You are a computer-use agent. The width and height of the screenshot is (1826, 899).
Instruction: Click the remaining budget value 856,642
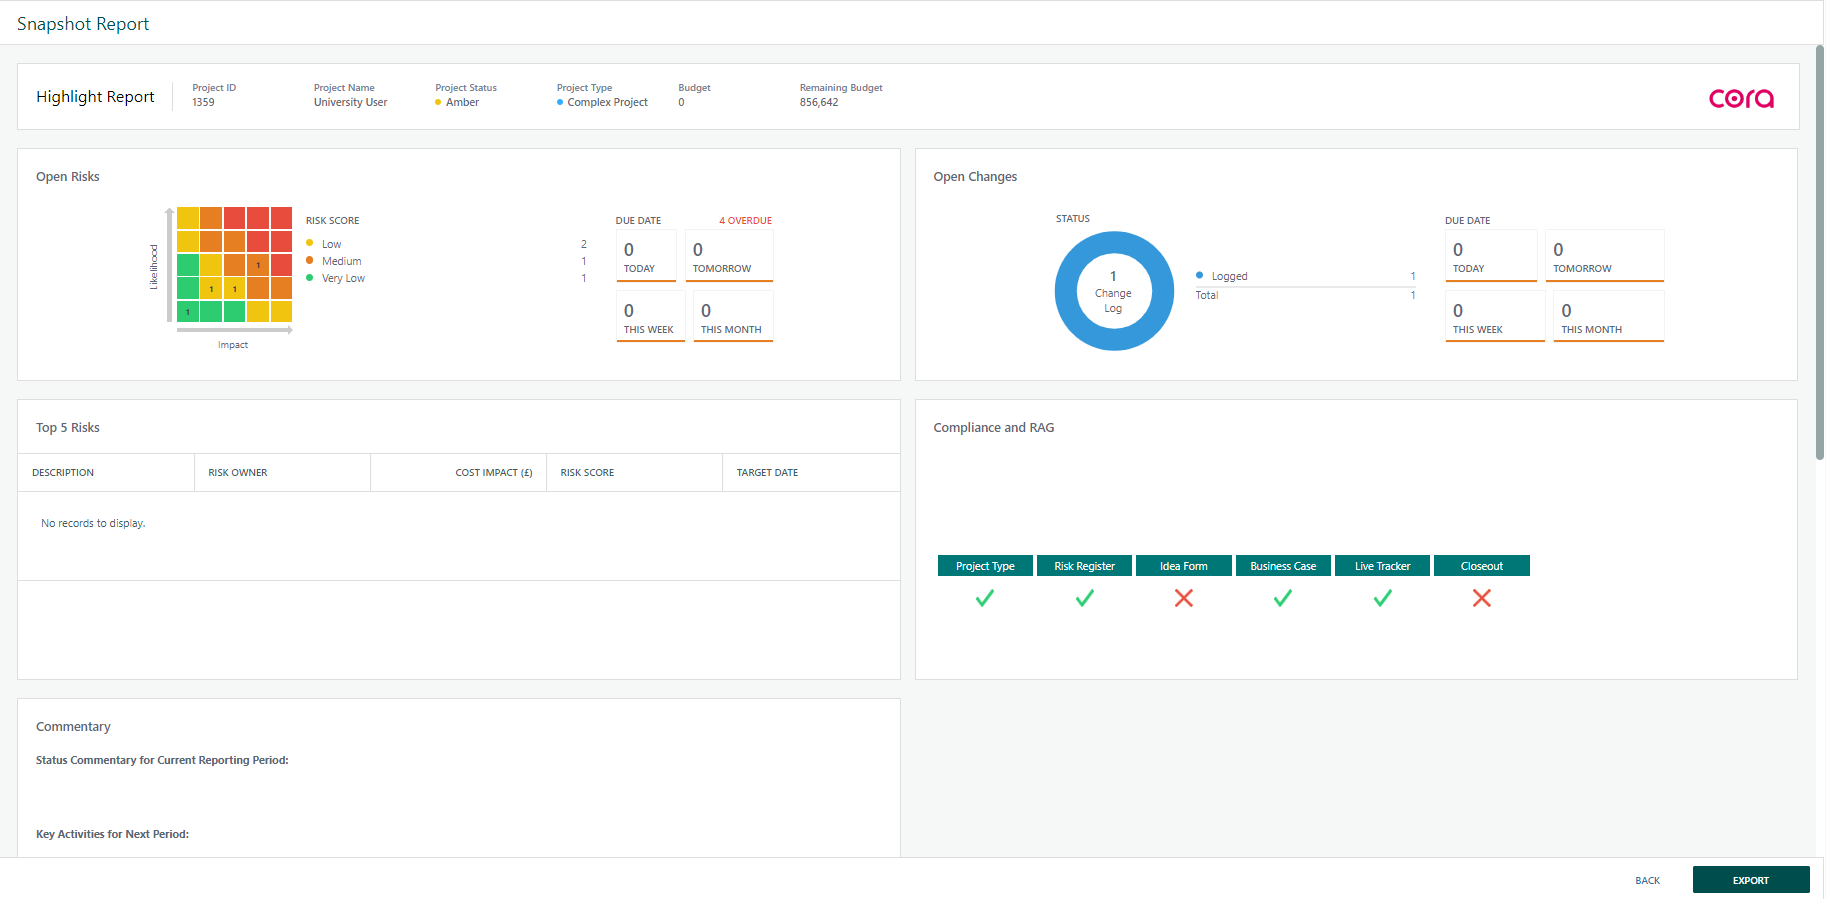pos(819,102)
